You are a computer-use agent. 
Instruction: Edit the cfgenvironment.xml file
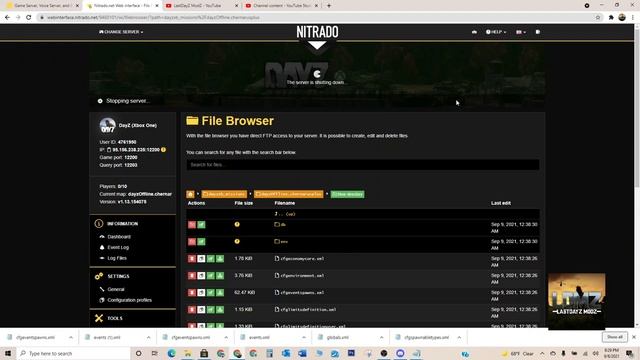click(x=211, y=276)
